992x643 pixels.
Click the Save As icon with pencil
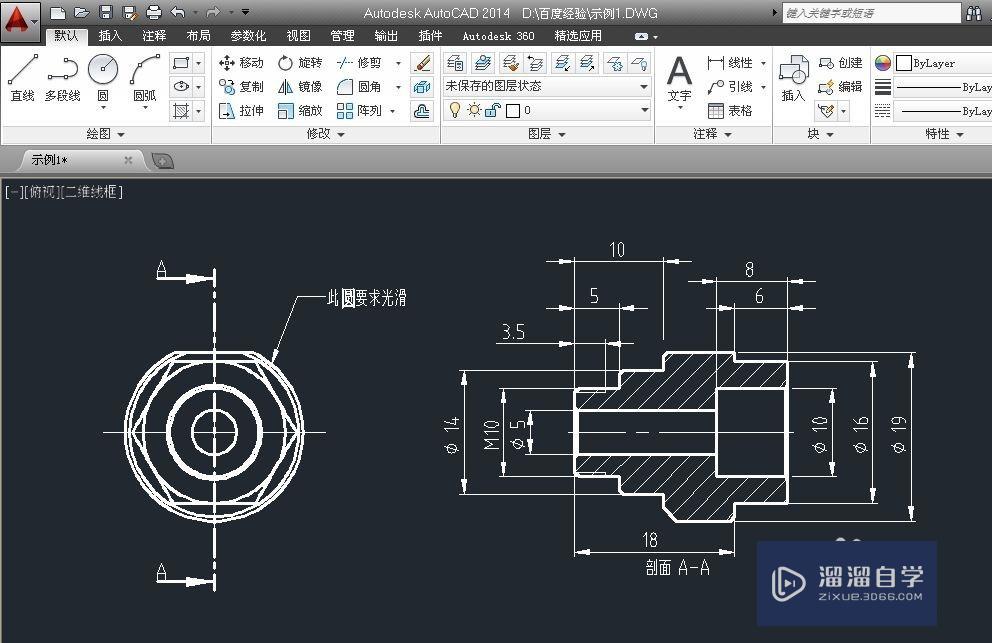pyautogui.click(x=130, y=12)
